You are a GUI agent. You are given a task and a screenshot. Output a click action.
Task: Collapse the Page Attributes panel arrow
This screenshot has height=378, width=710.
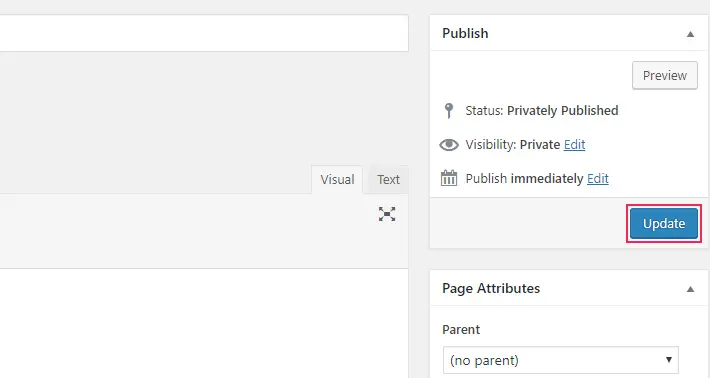[x=690, y=289]
